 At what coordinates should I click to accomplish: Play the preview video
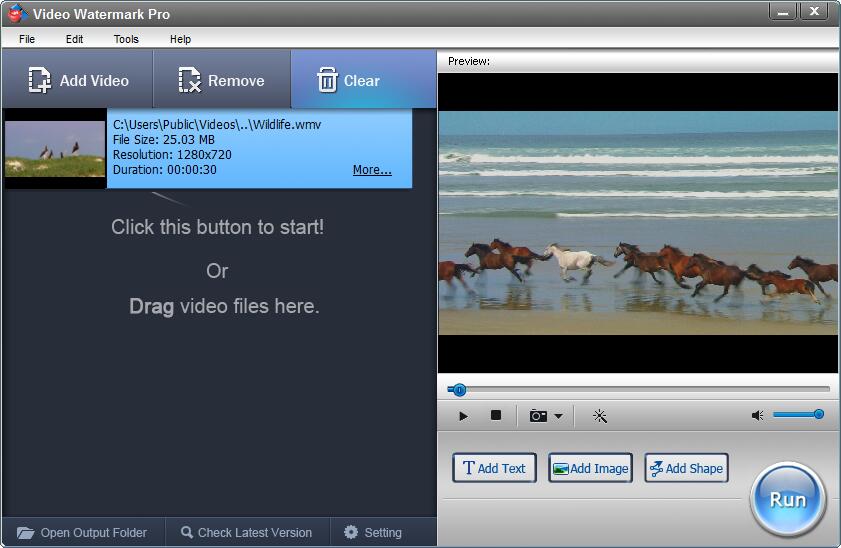pos(463,416)
